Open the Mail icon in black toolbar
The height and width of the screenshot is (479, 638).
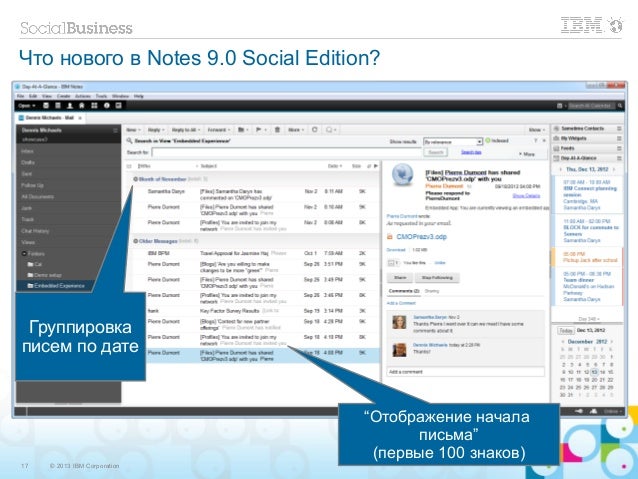click(46, 106)
